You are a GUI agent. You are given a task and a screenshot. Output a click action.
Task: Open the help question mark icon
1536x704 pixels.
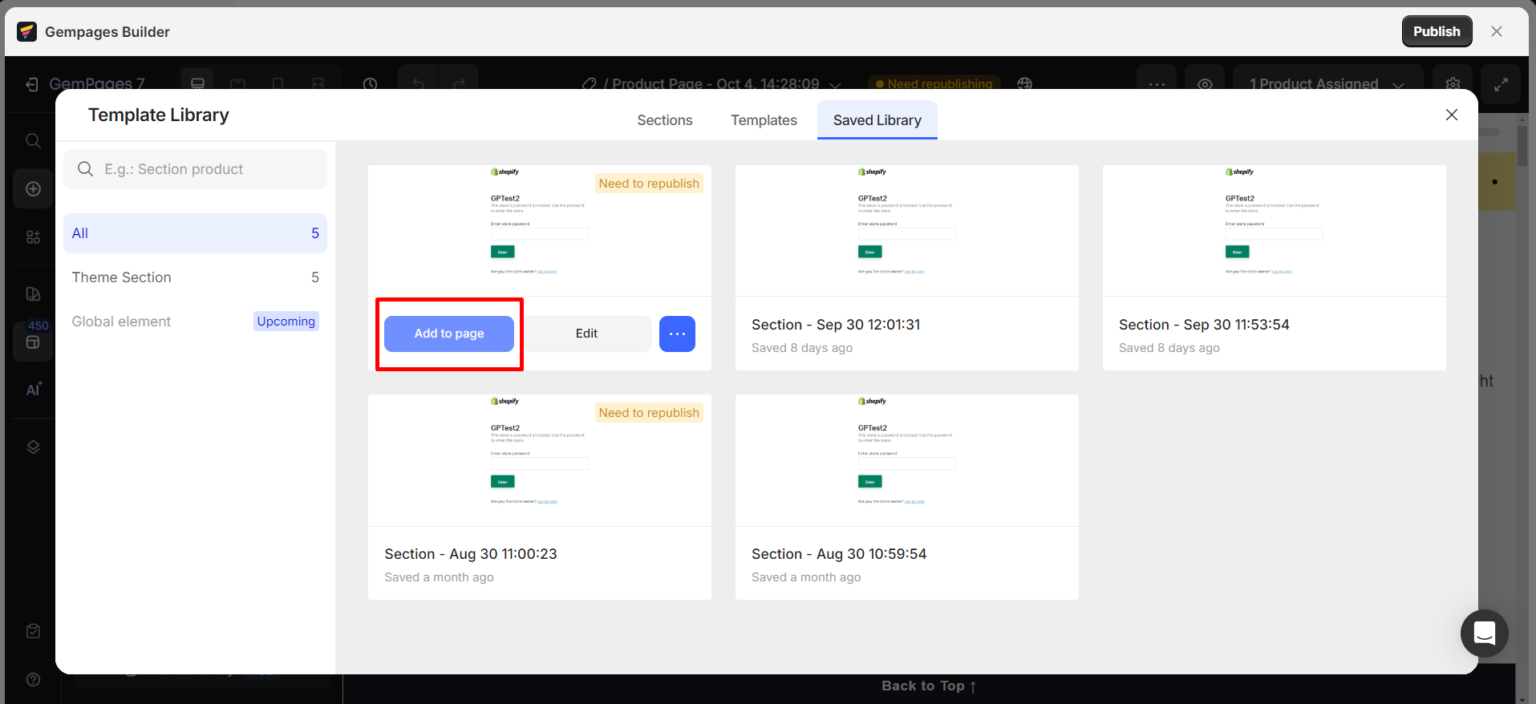click(33, 679)
